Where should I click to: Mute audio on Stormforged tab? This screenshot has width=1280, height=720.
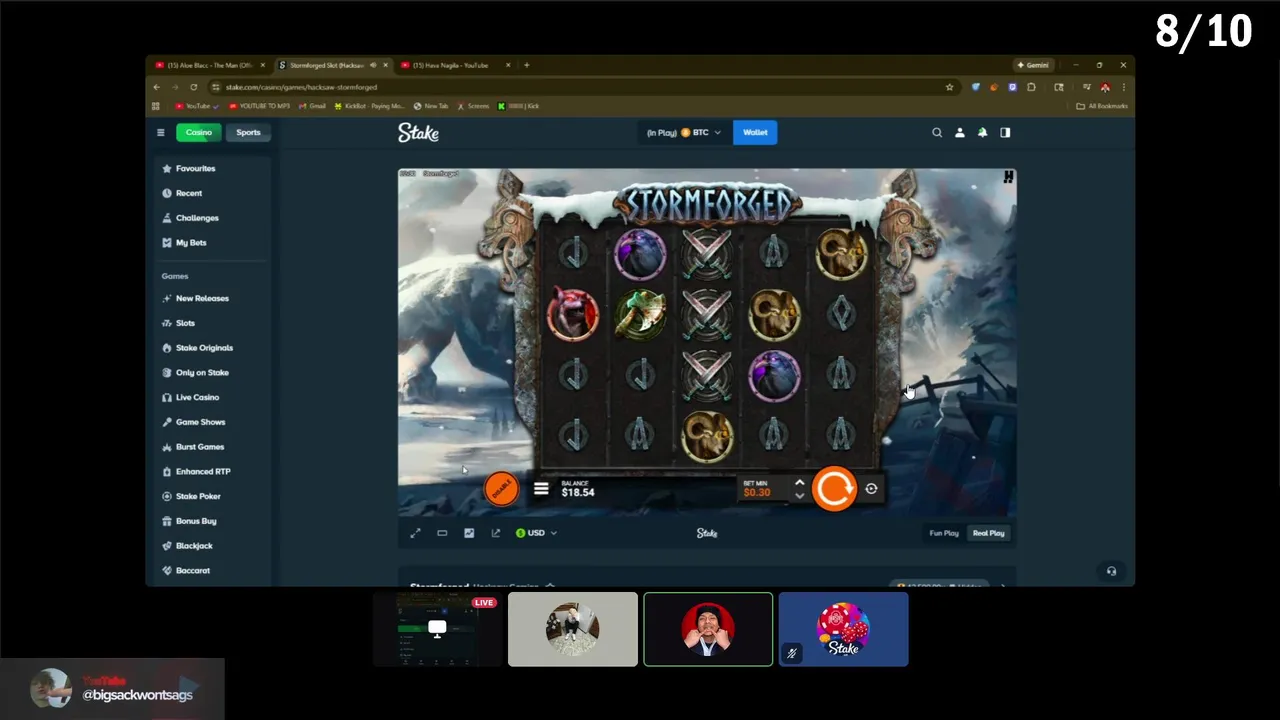point(373,65)
